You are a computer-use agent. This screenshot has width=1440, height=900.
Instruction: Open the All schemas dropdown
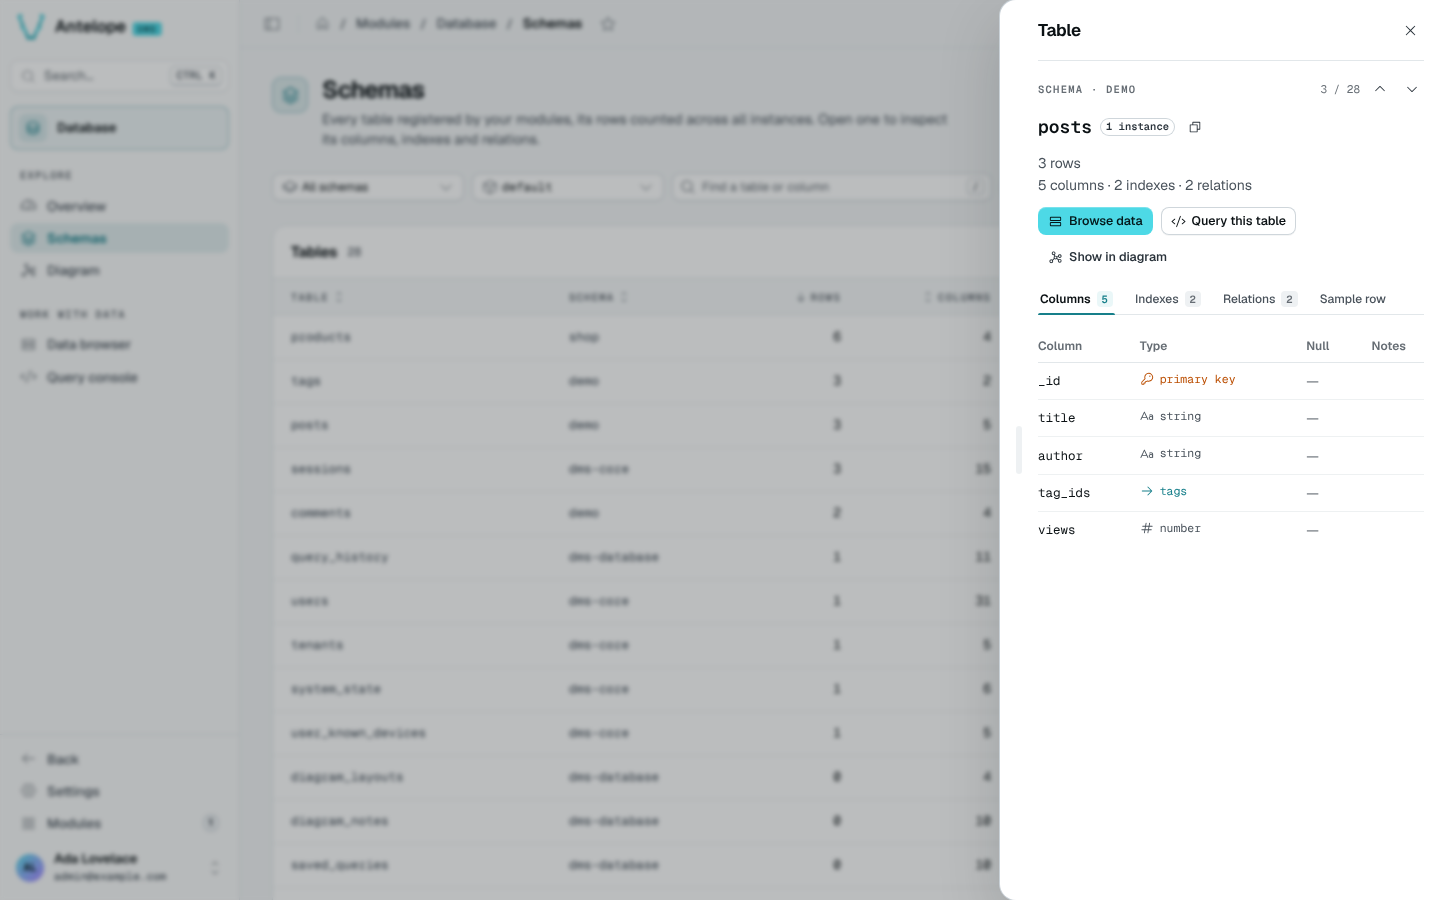coord(367,187)
